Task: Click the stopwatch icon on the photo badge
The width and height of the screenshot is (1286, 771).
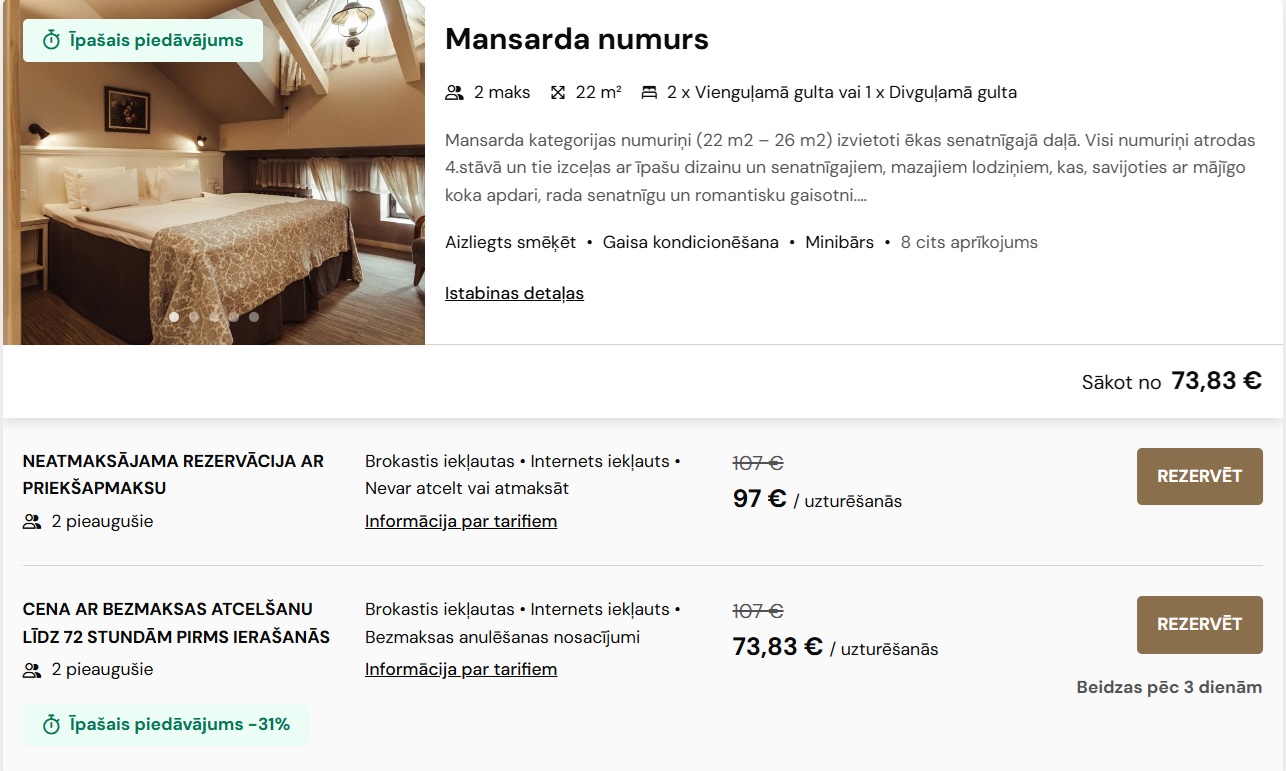Action: (x=52, y=41)
